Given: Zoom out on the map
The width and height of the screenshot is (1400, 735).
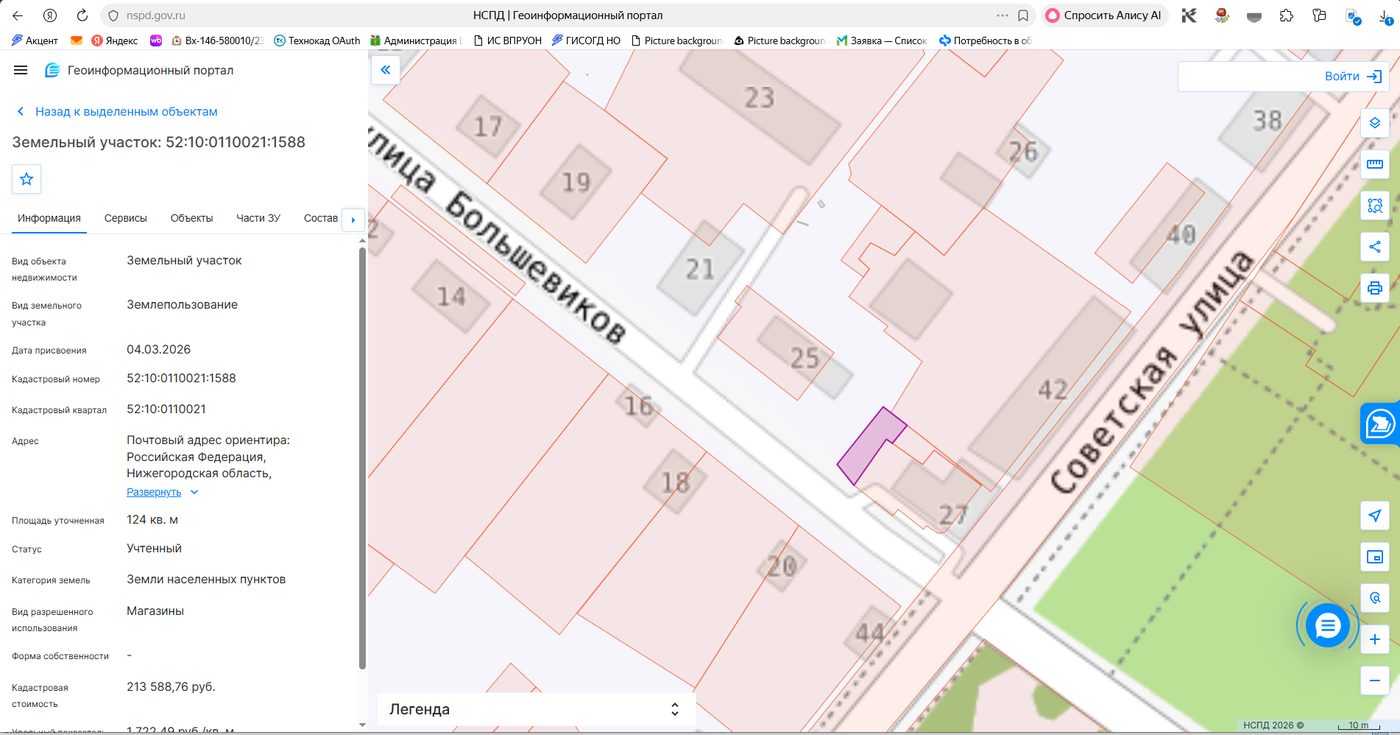Looking at the screenshot, I should pos(1375,681).
